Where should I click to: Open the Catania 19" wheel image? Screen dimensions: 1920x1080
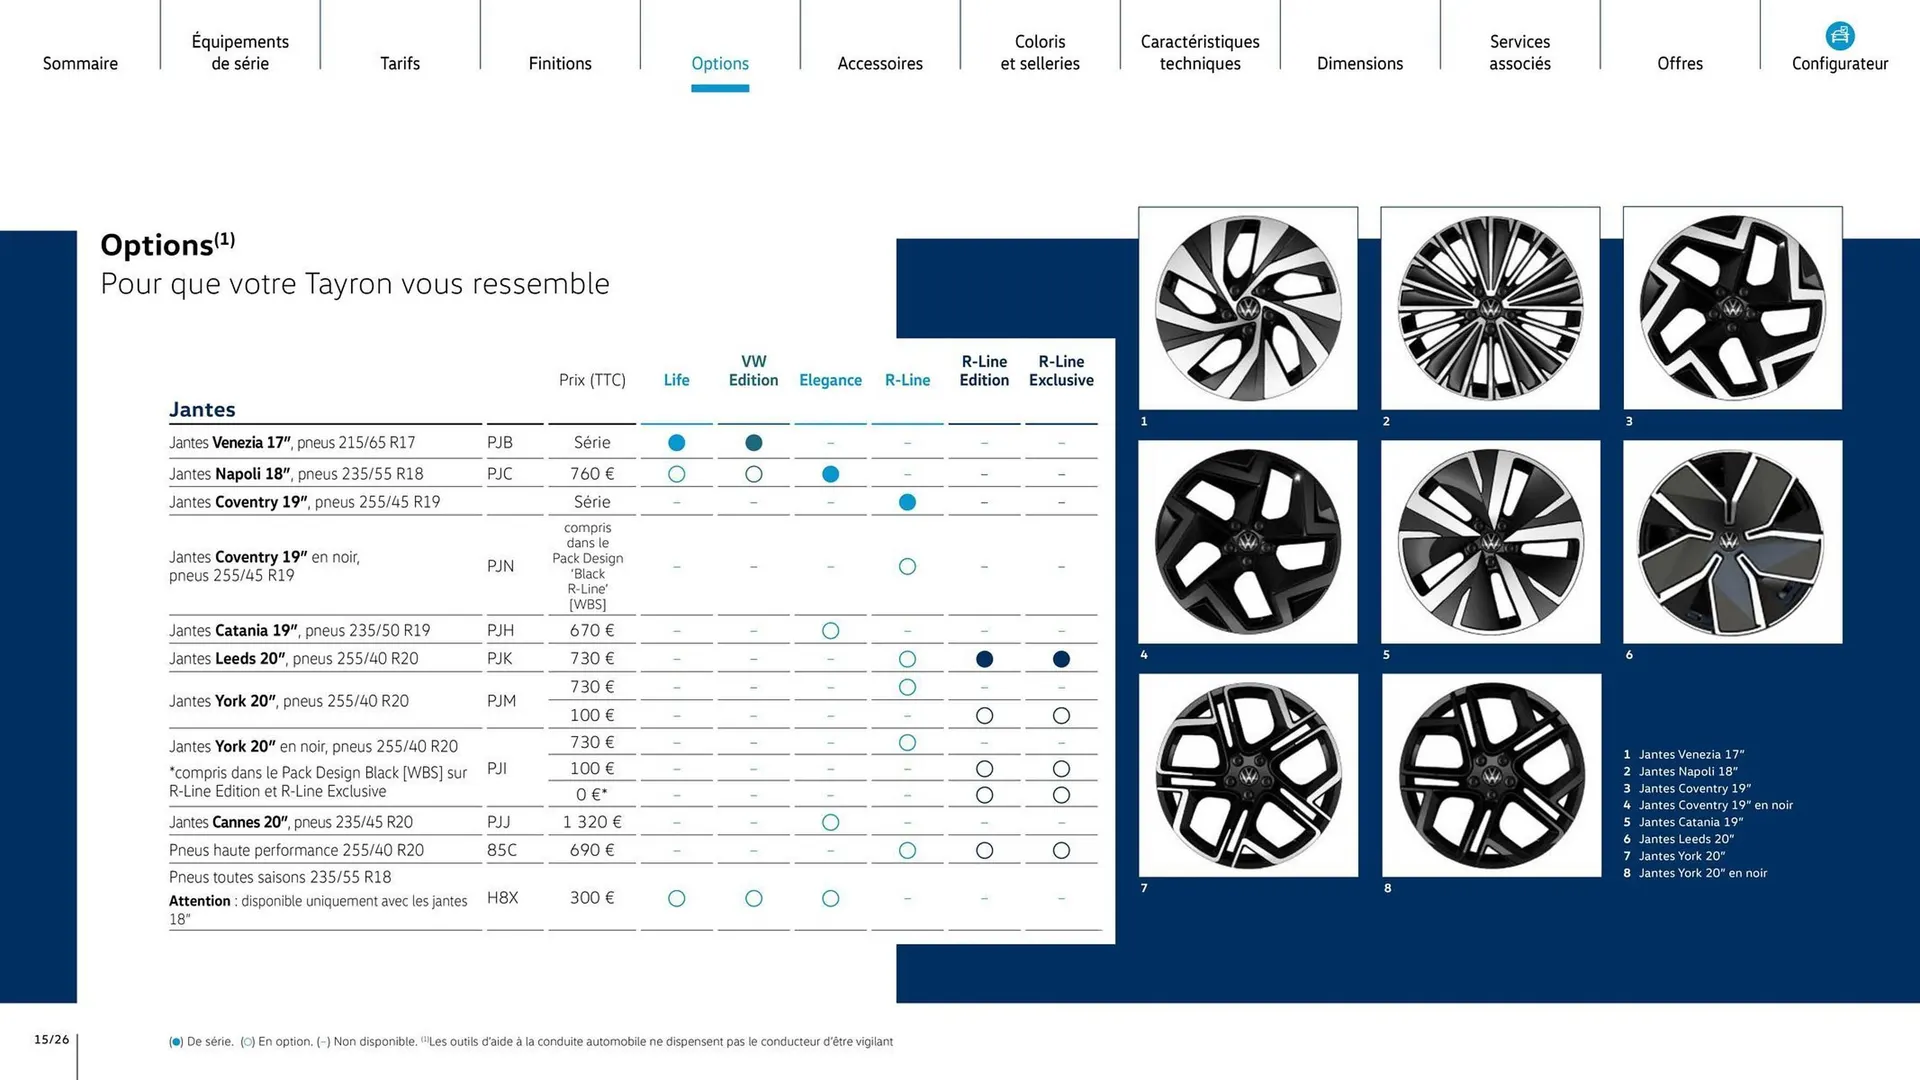[x=1490, y=541]
